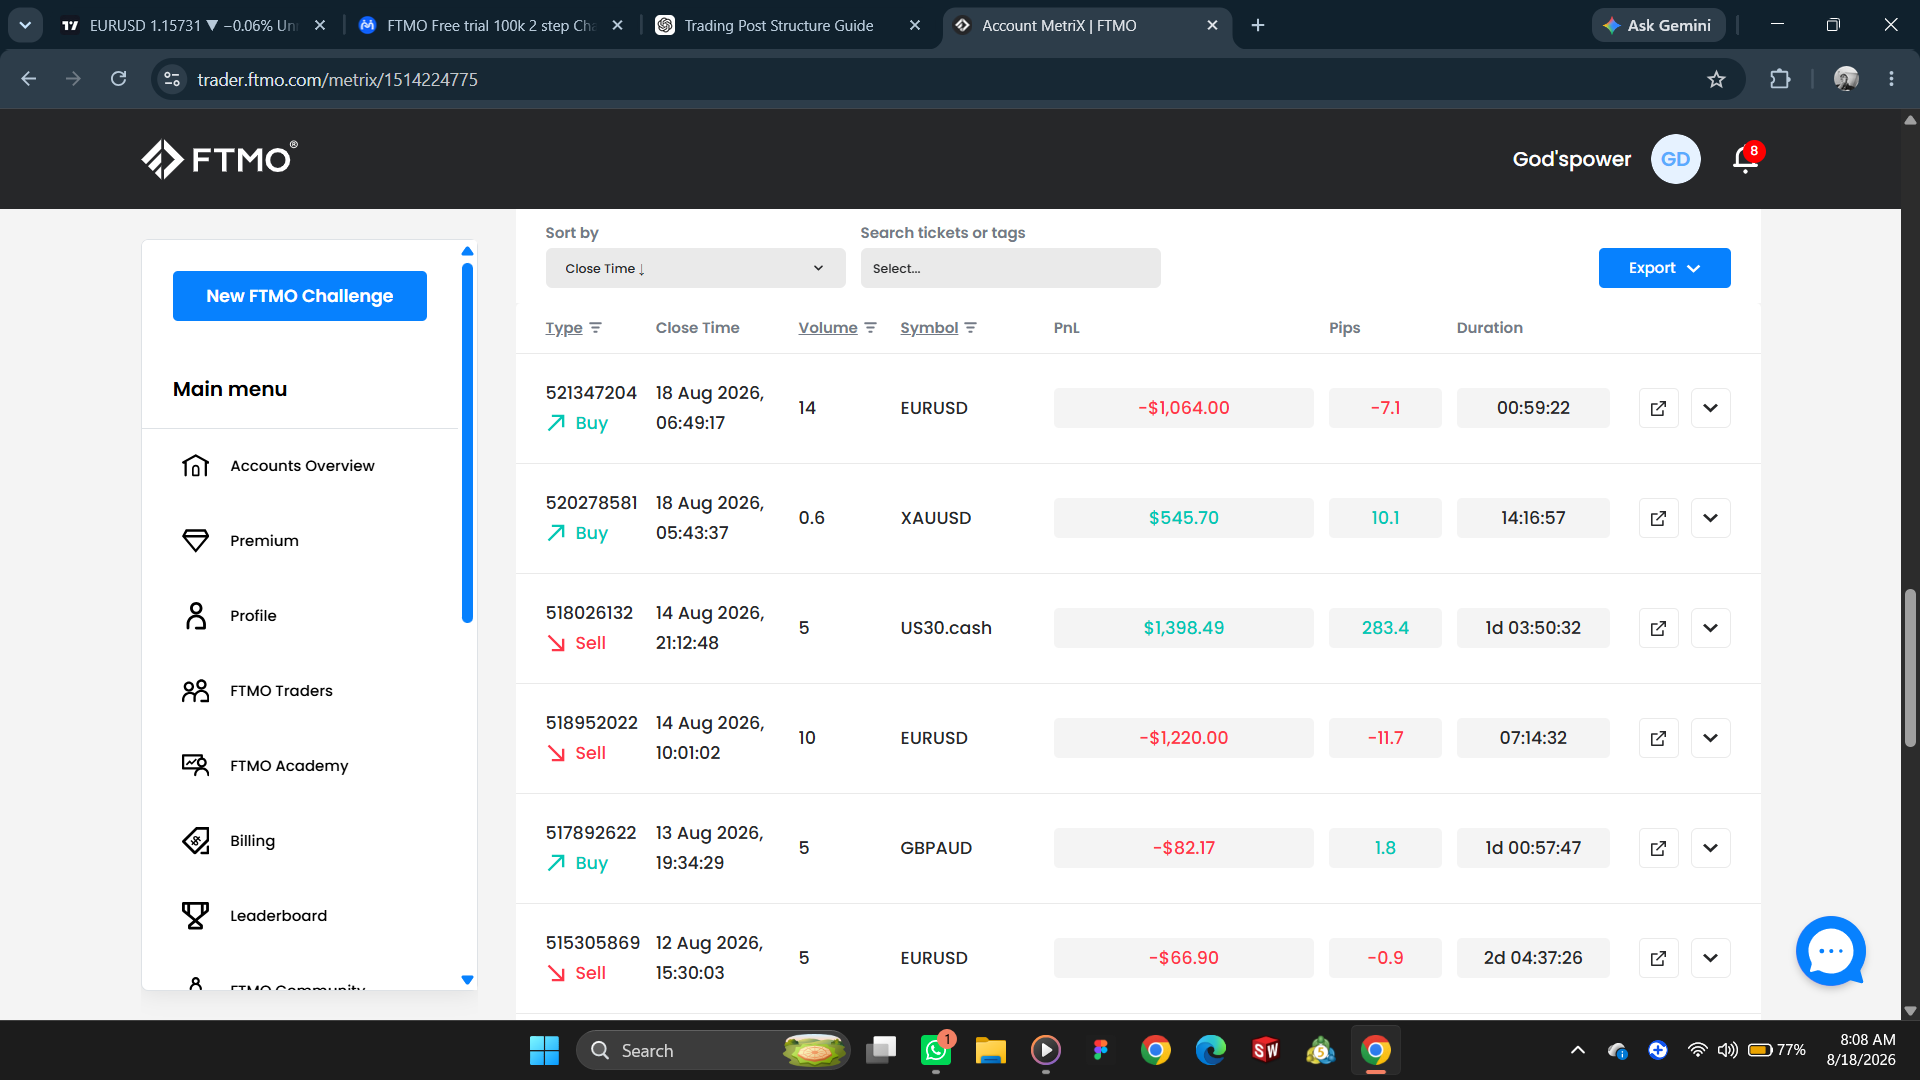Image resolution: width=1920 pixels, height=1080 pixels.
Task: Reload the FTMO MetriX page
Action: point(118,79)
